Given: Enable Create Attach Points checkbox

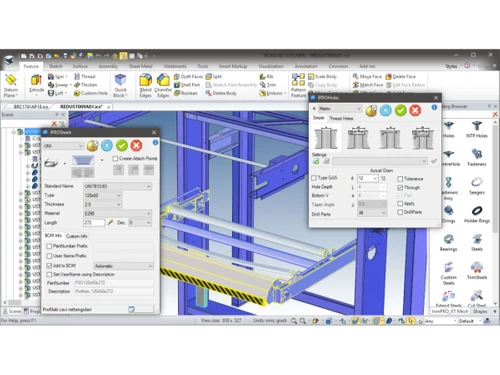Looking at the screenshot, I should (x=115, y=158).
